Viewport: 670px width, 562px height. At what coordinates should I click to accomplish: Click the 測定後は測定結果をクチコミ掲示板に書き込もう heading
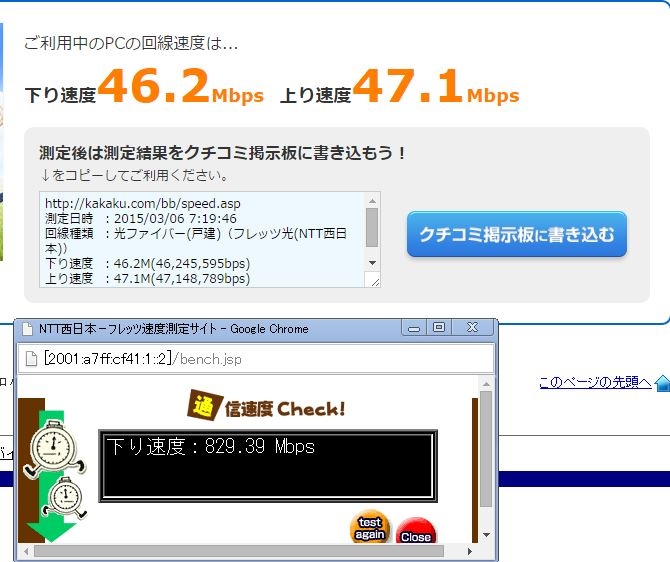pyautogui.click(x=222, y=153)
